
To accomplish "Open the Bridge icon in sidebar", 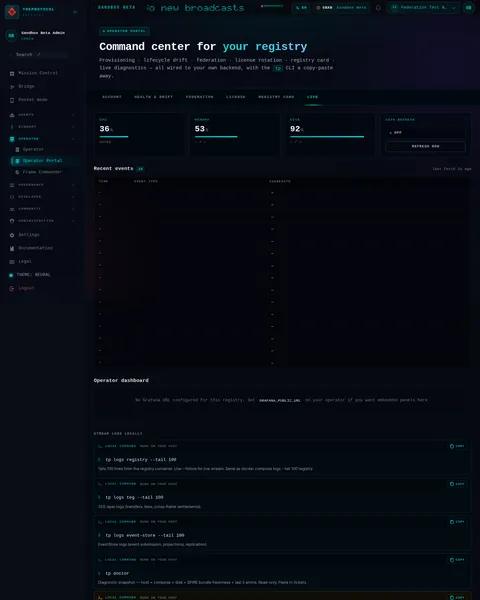I will click(x=12, y=86).
